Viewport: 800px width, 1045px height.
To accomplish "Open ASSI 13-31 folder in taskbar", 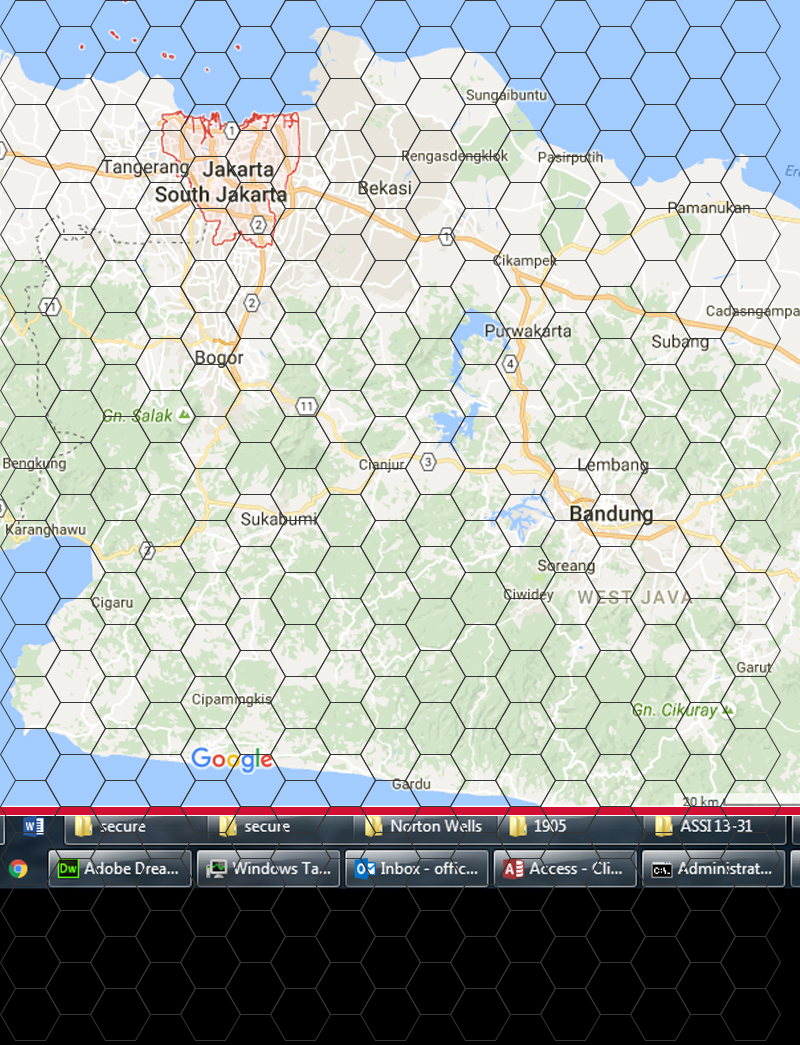I will click(x=716, y=827).
